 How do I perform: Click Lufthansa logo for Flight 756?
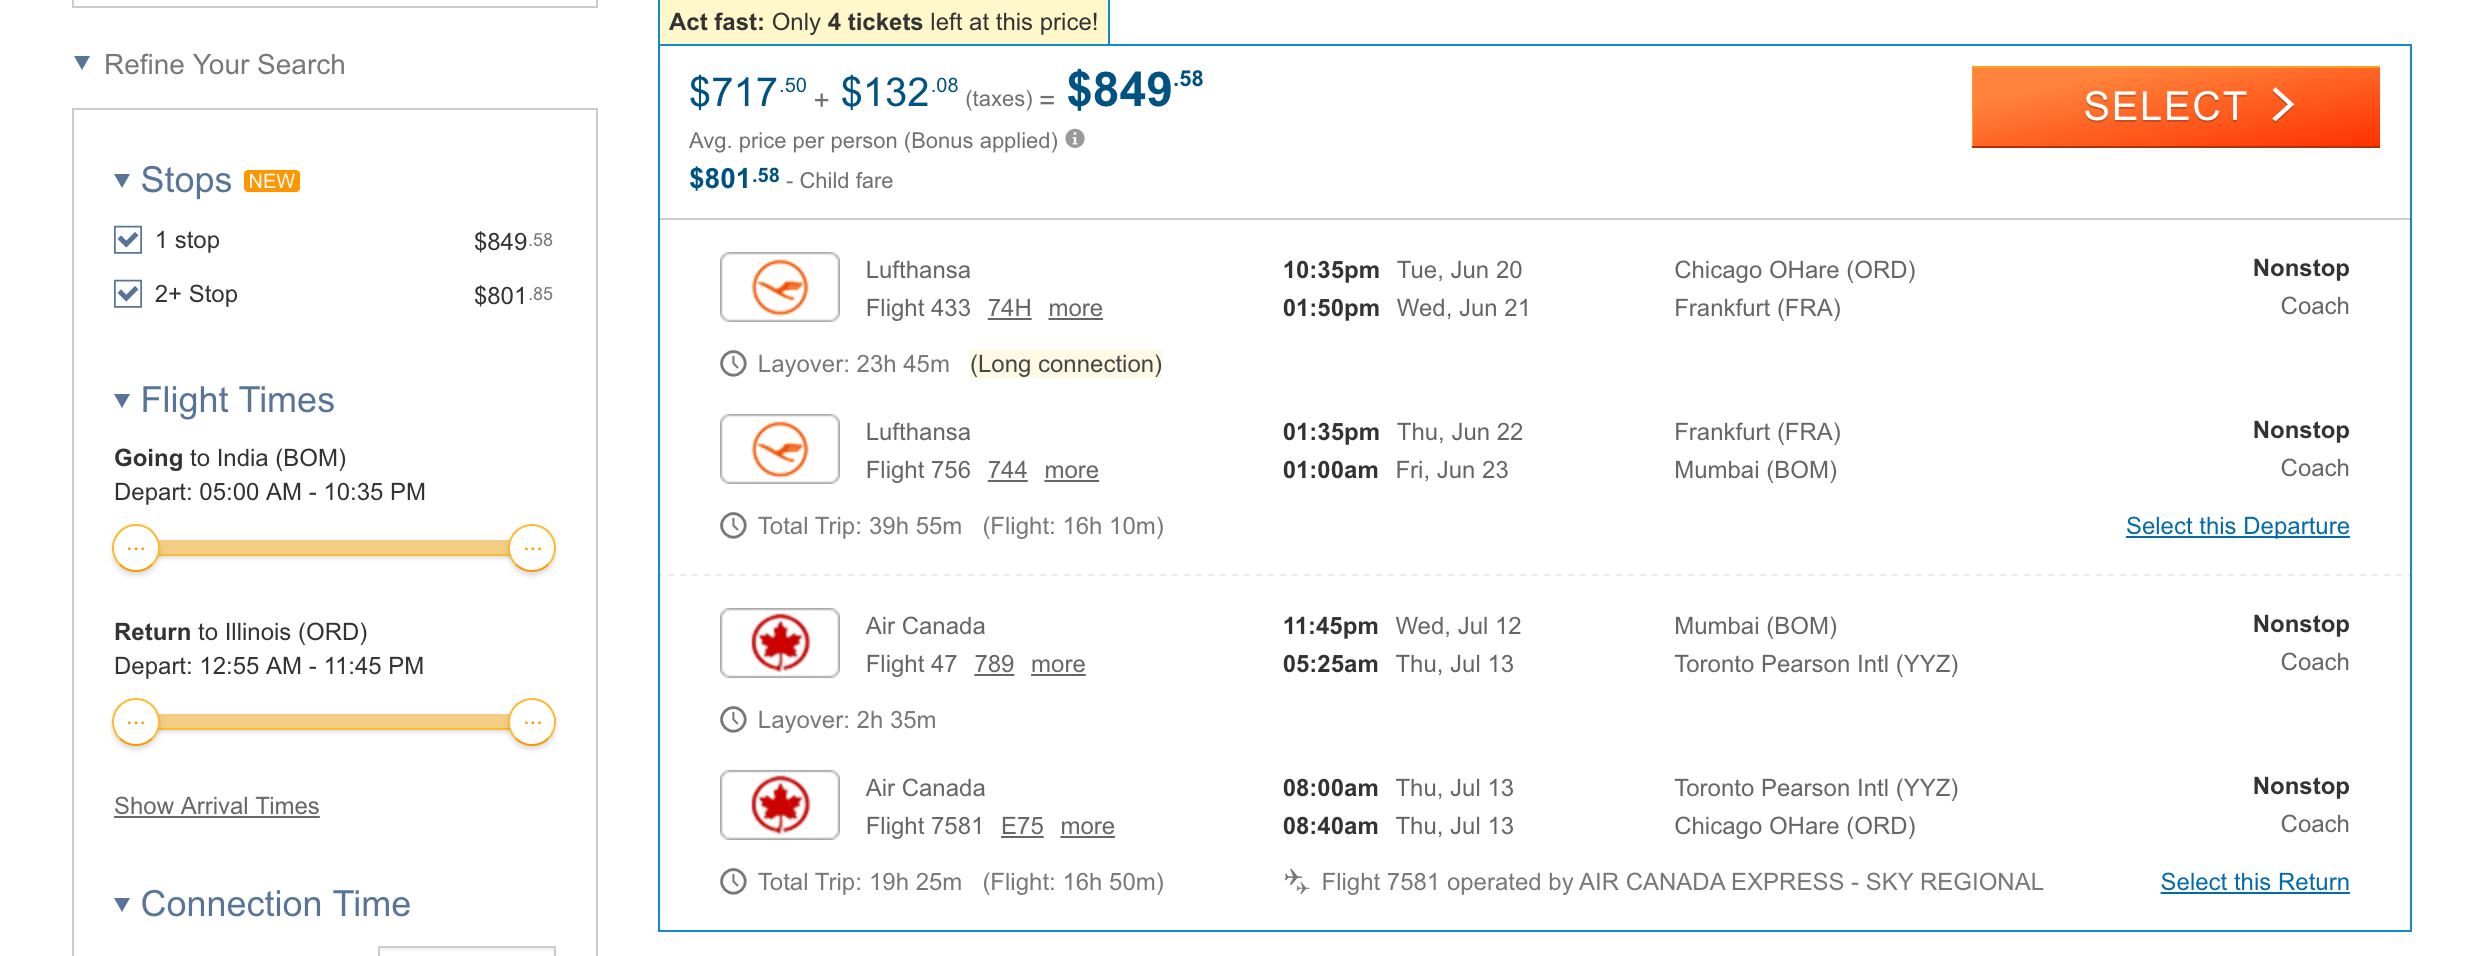(x=780, y=449)
